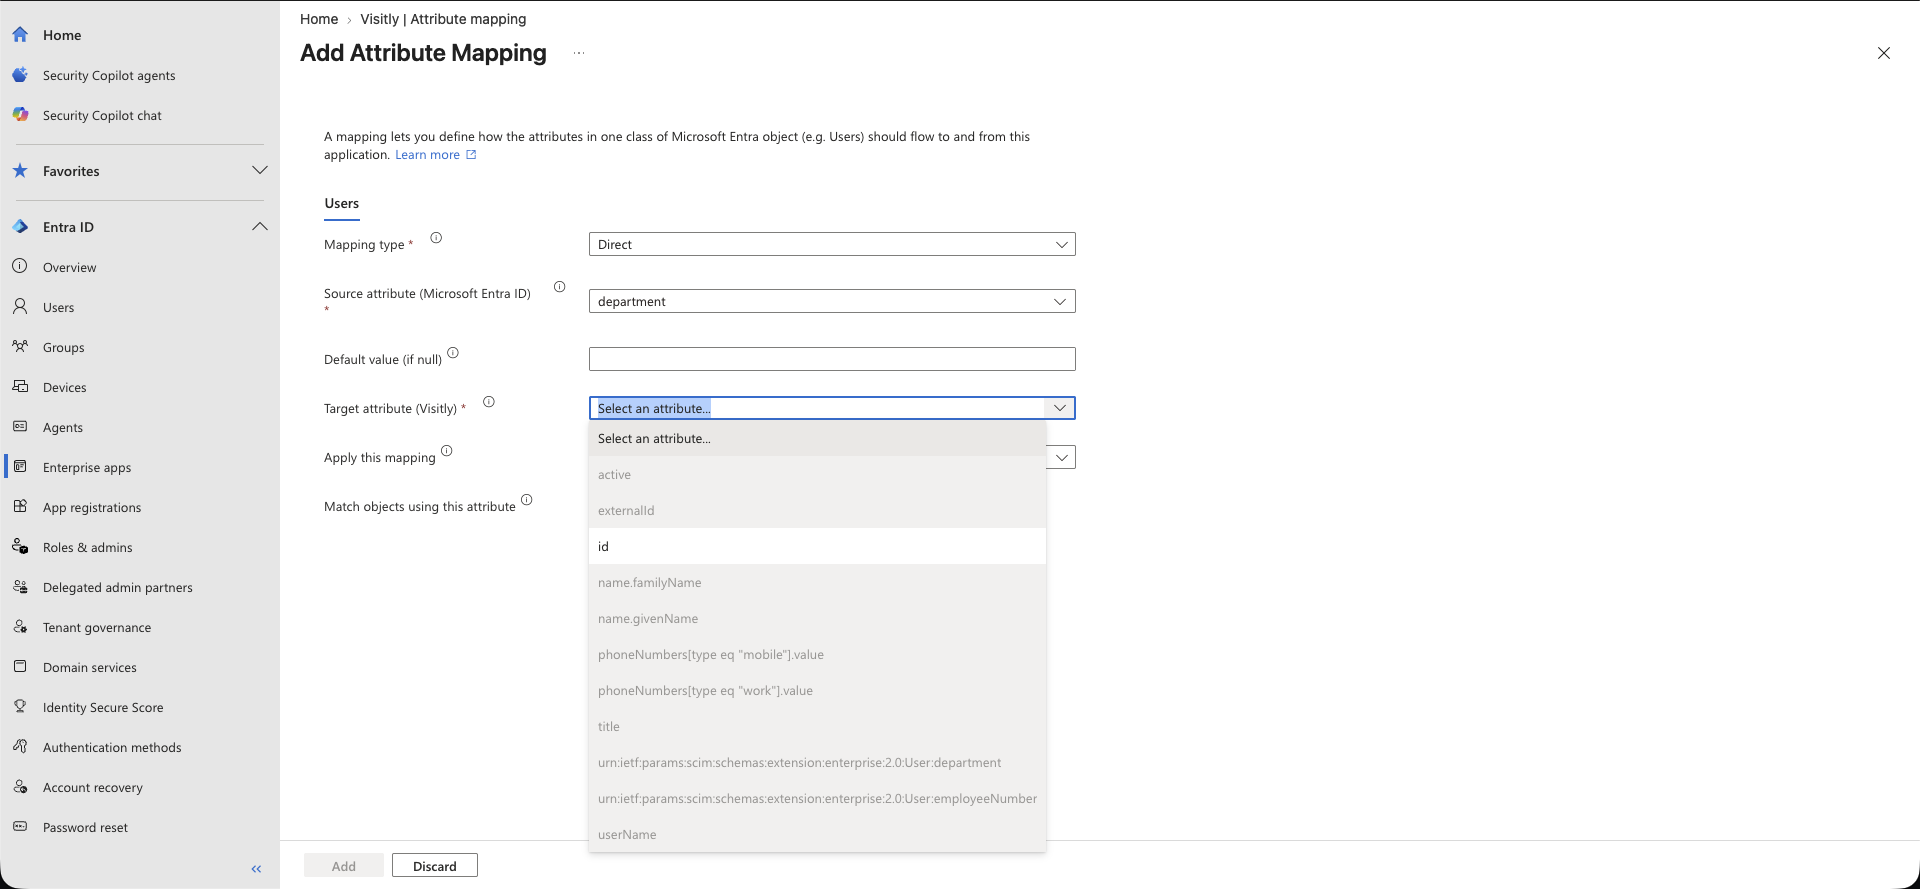Click the Apply this mapping info icon

pos(447,451)
